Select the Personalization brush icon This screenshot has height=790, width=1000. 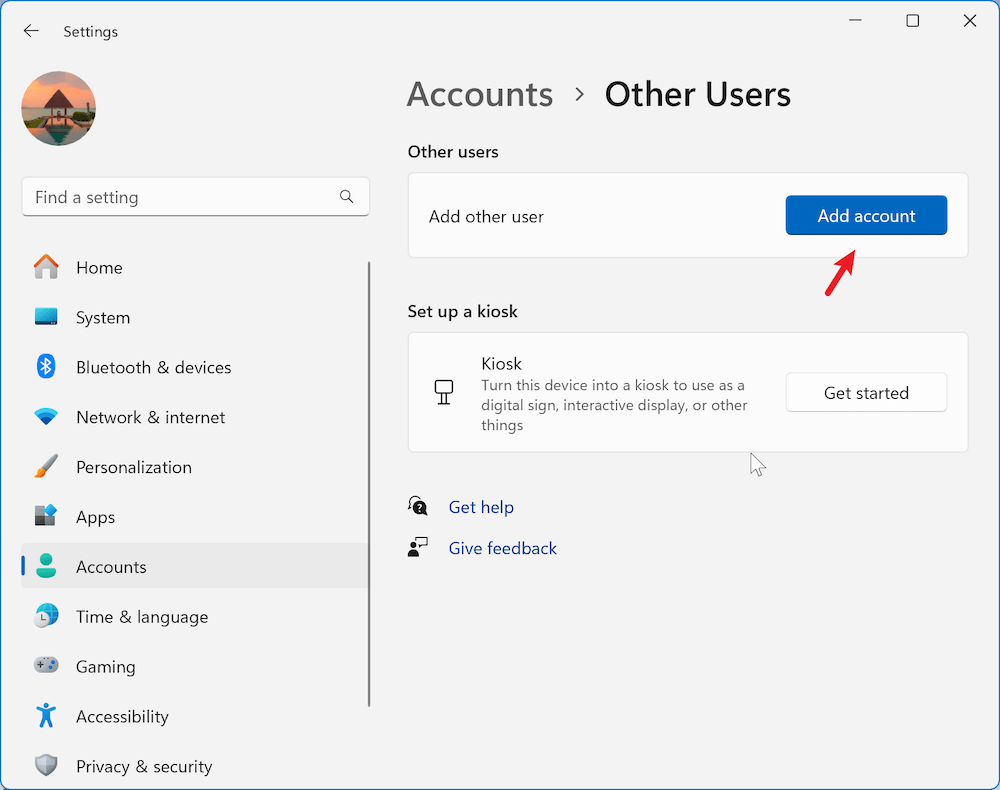[46, 467]
